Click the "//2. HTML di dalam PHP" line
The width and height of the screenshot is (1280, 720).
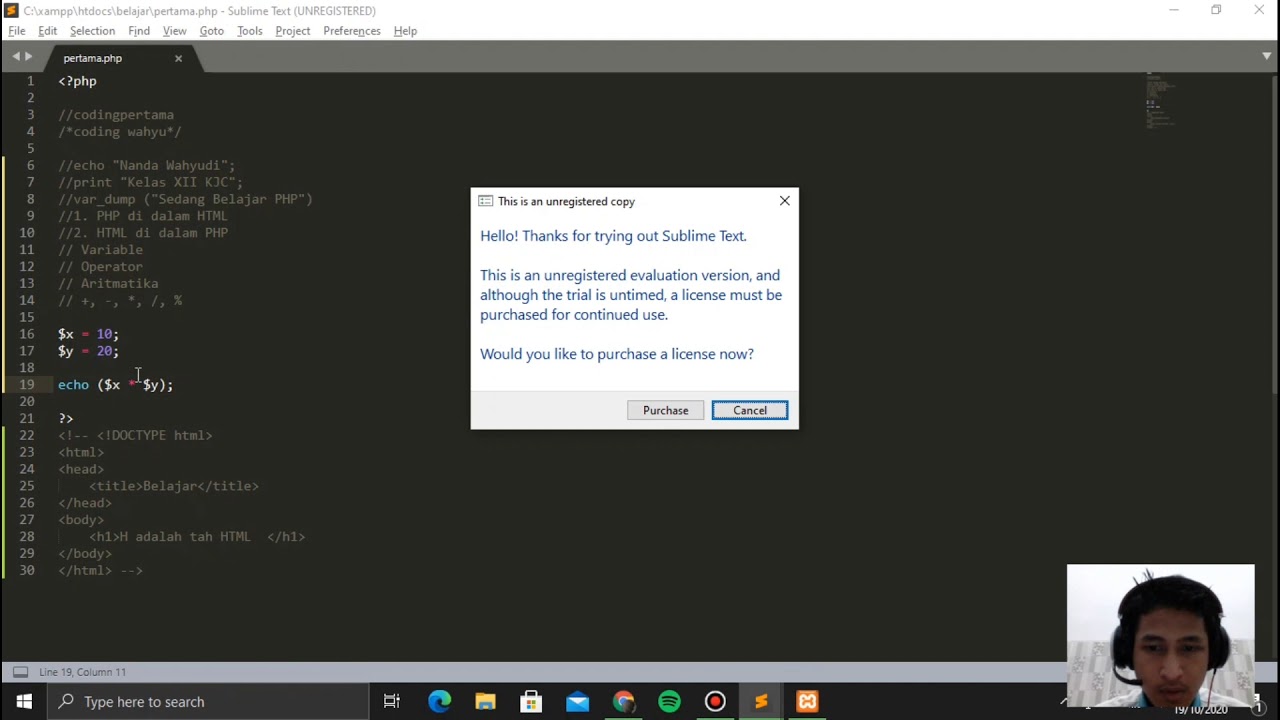(x=143, y=233)
